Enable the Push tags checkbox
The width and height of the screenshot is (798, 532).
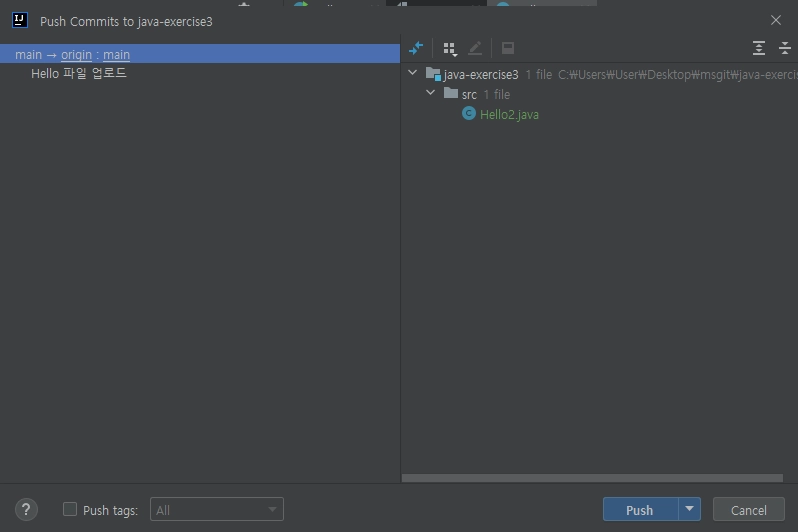(x=70, y=509)
